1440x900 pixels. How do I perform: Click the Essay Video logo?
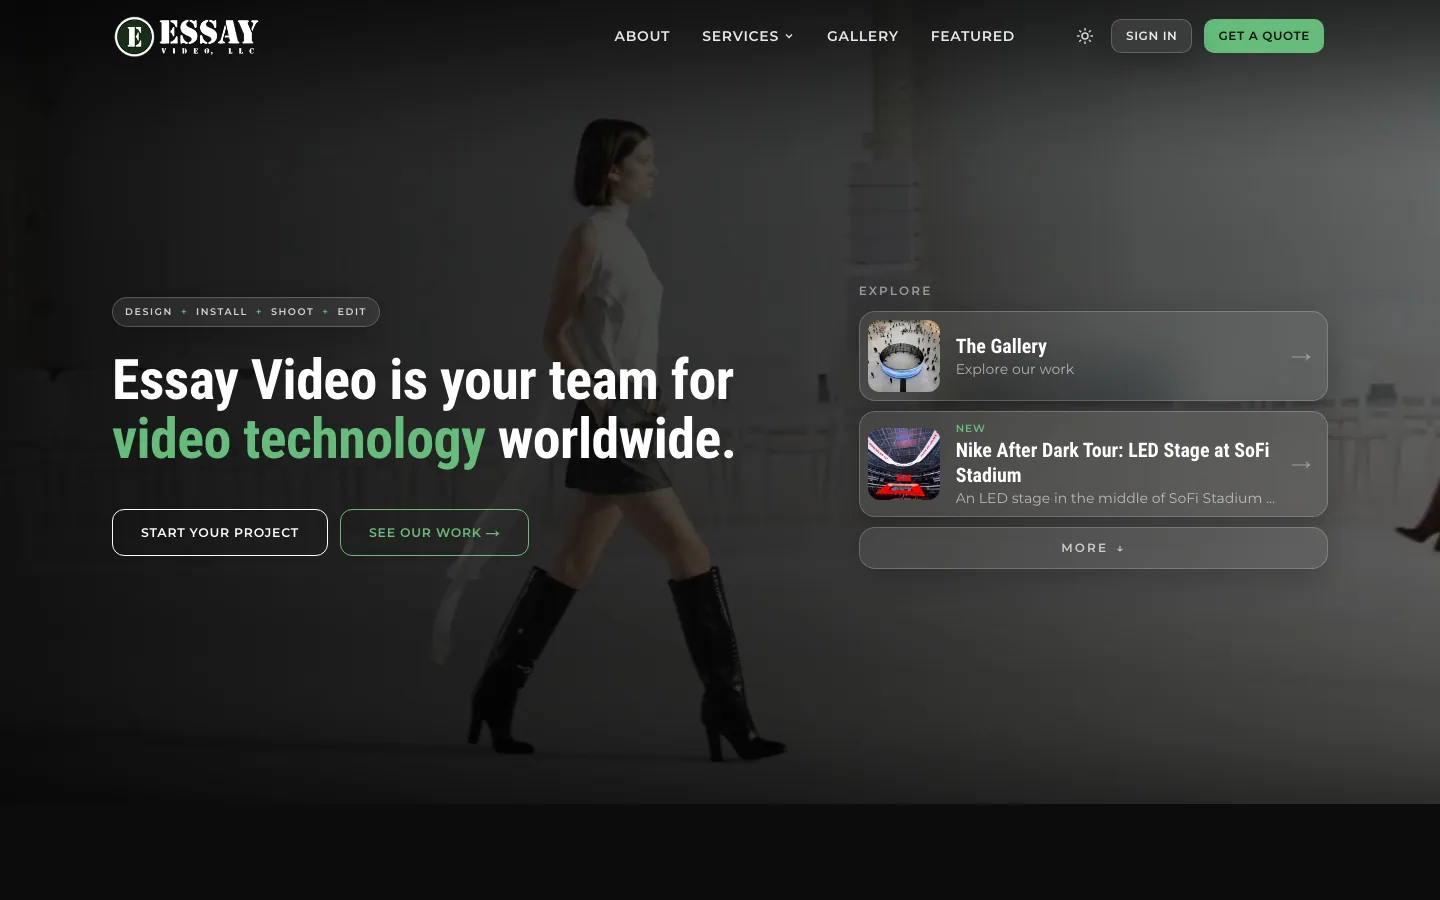coord(187,36)
